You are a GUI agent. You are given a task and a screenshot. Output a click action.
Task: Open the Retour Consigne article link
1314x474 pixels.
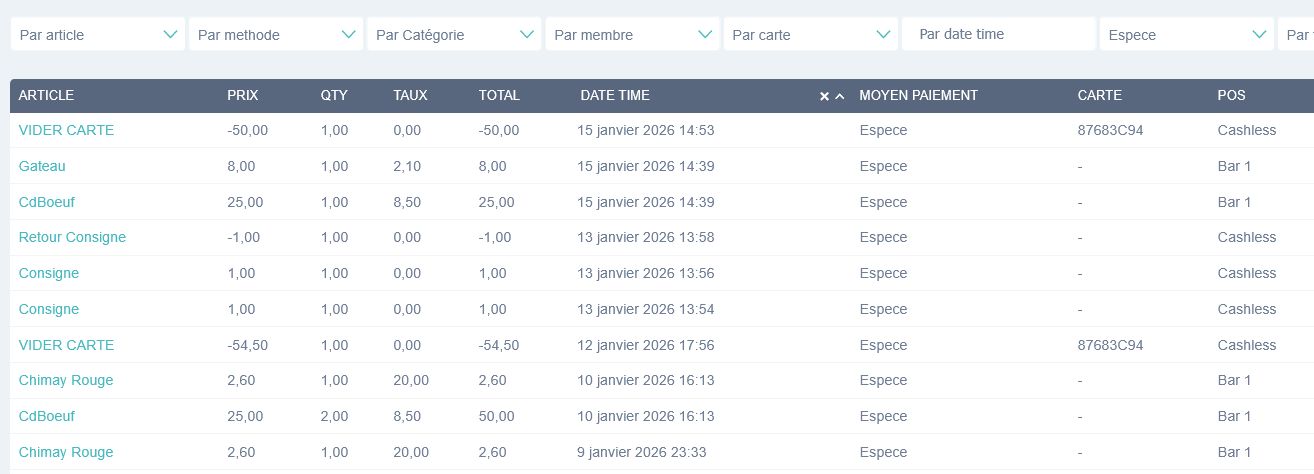[72, 237]
